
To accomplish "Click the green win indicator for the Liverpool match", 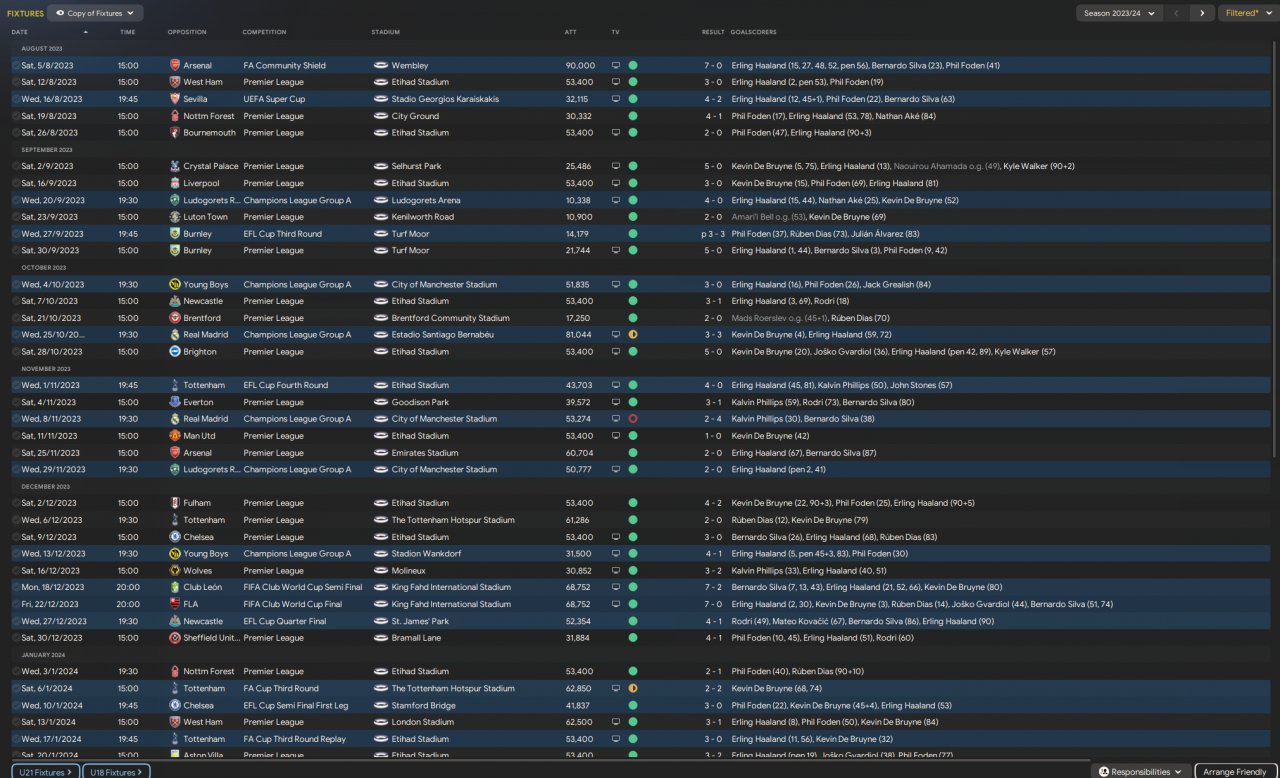I will 633,183.
